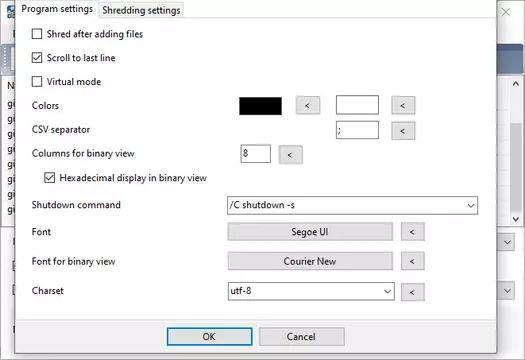The height and width of the screenshot is (360, 525).
Task: Click the CSV separator input field
Action: tap(357, 130)
